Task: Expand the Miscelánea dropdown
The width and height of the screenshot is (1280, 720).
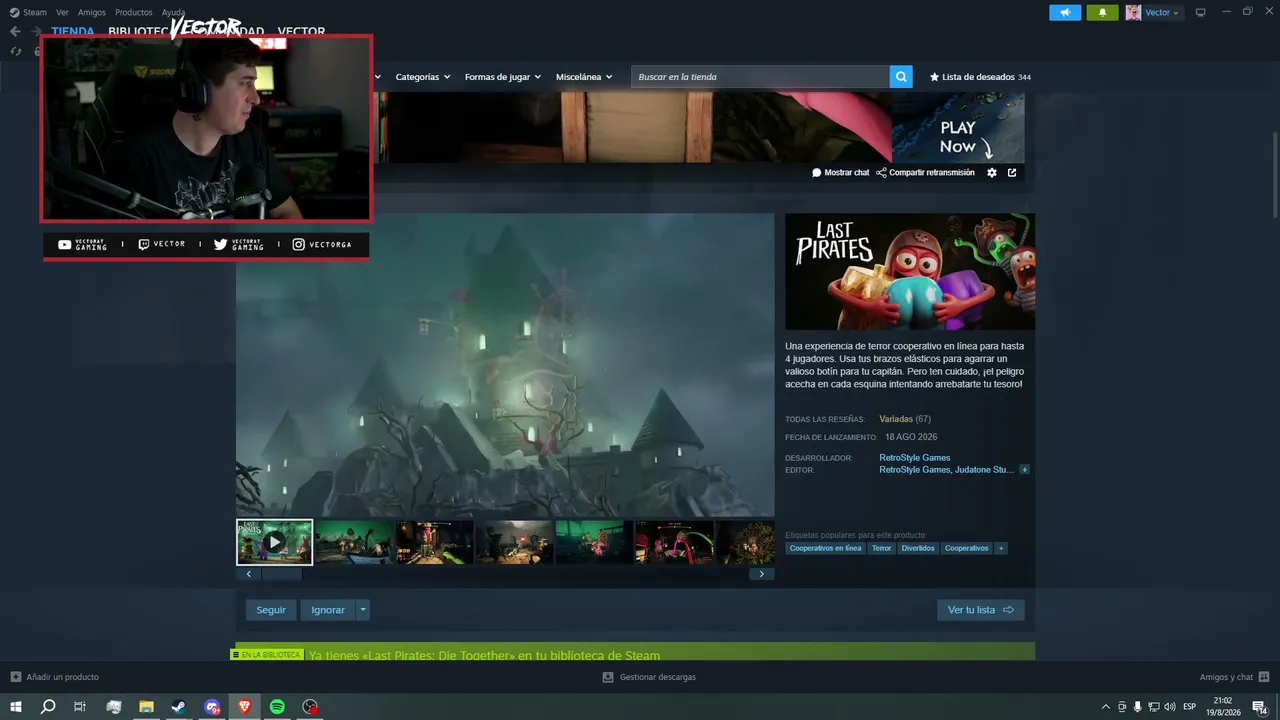Action: [x=584, y=77]
